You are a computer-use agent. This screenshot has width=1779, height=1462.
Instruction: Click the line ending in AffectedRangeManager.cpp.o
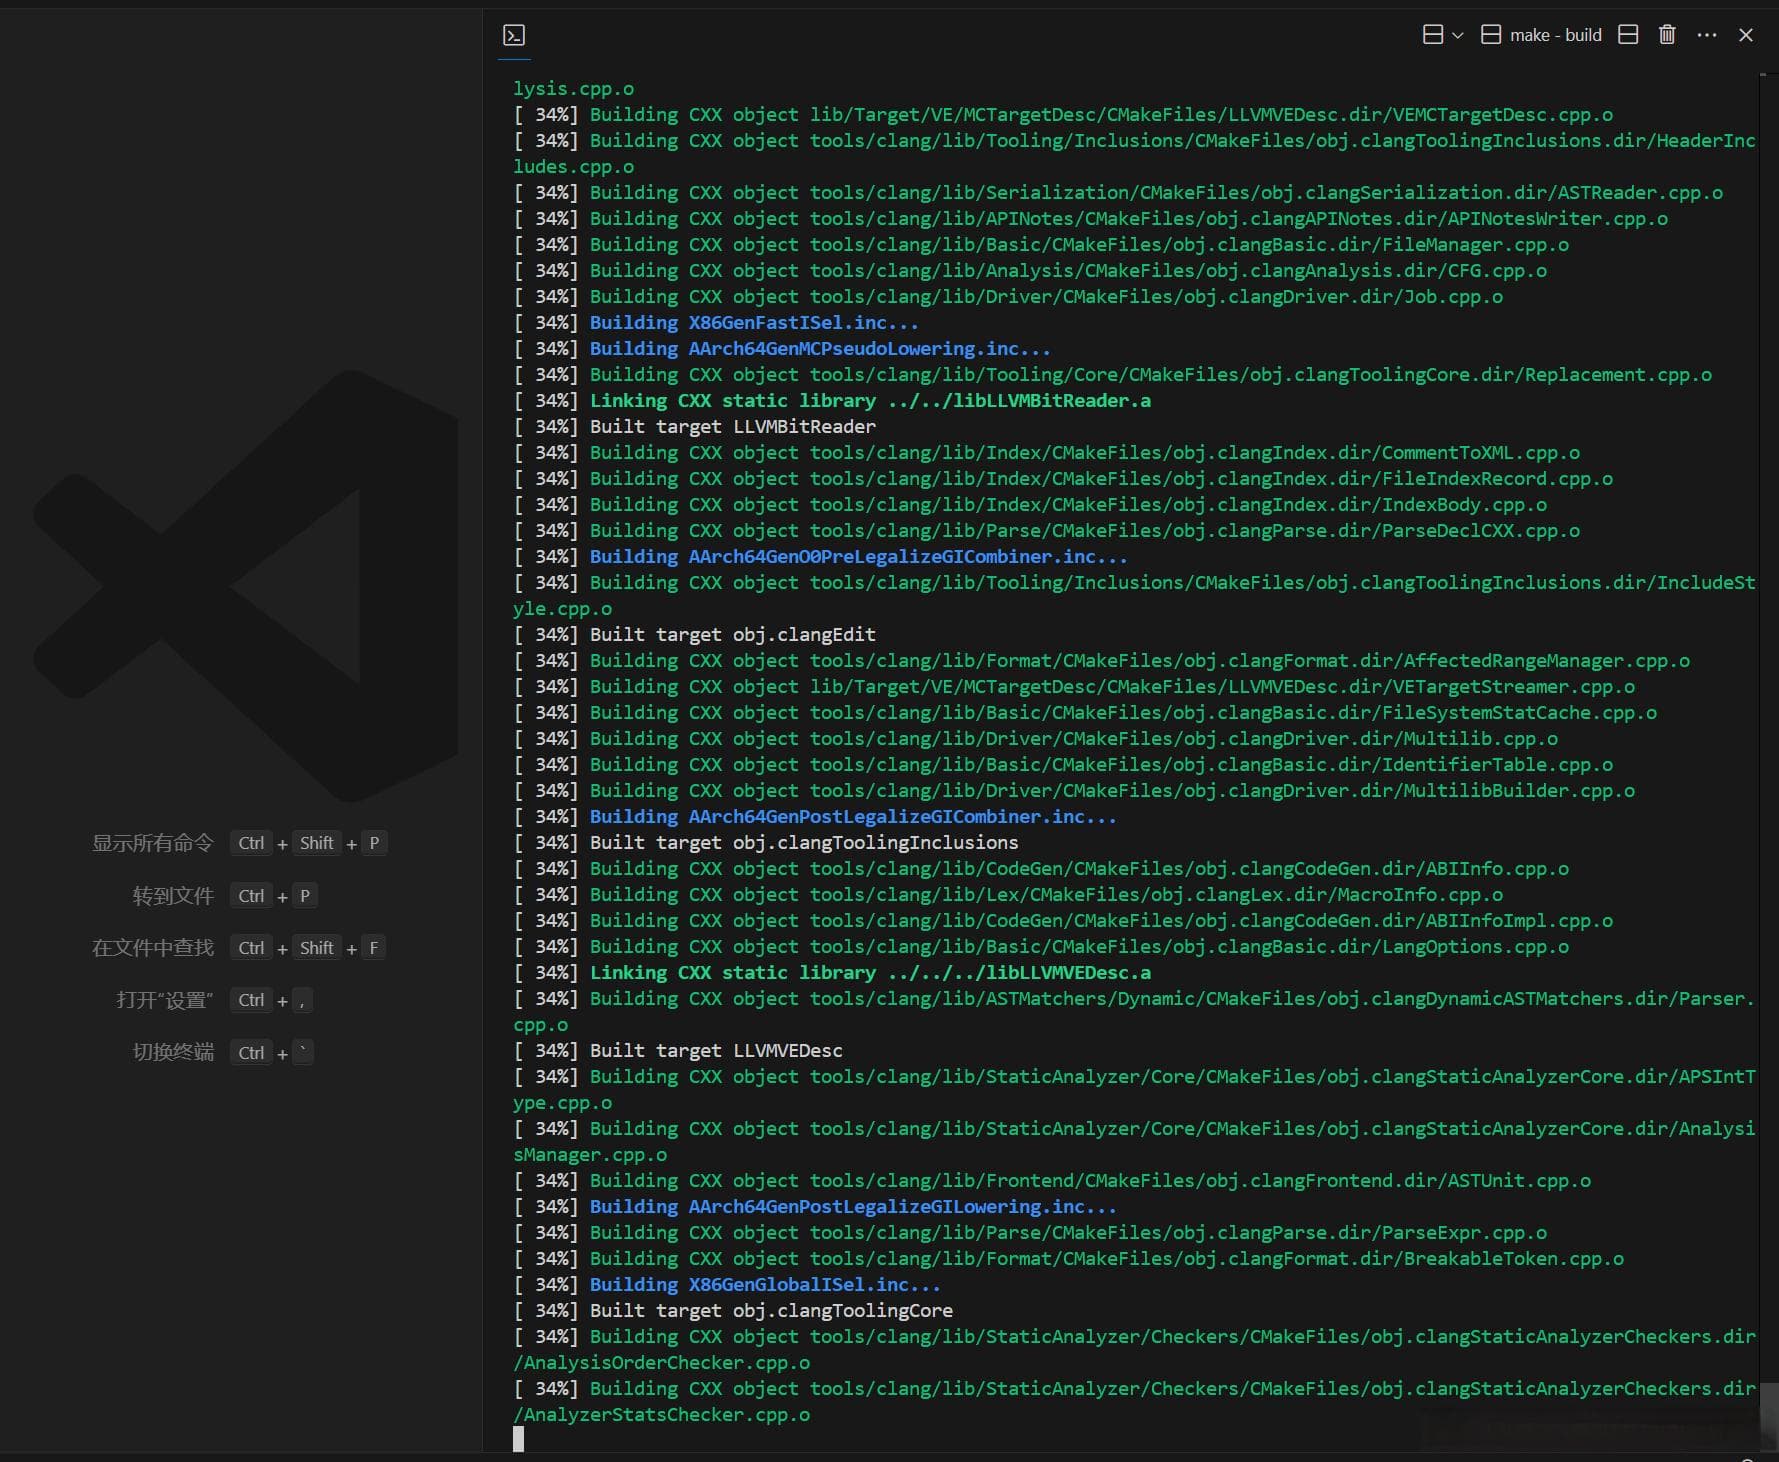pyautogui.click(x=1102, y=661)
